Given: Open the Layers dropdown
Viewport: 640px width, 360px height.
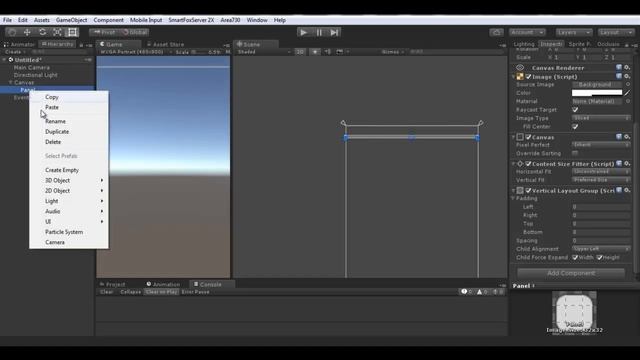Looking at the screenshot, I should 574,32.
